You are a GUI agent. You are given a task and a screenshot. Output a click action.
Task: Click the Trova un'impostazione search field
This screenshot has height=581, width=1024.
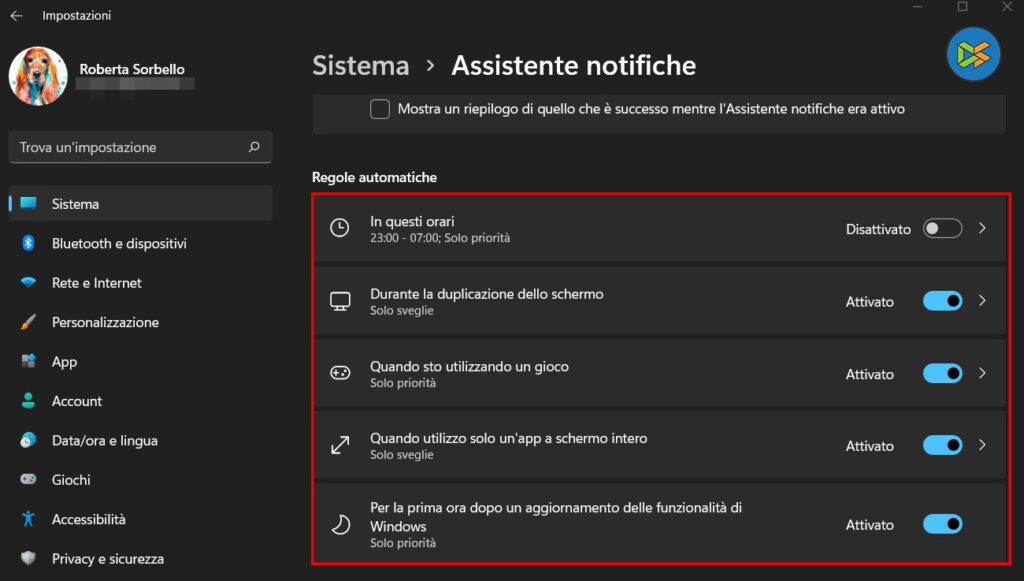point(140,147)
